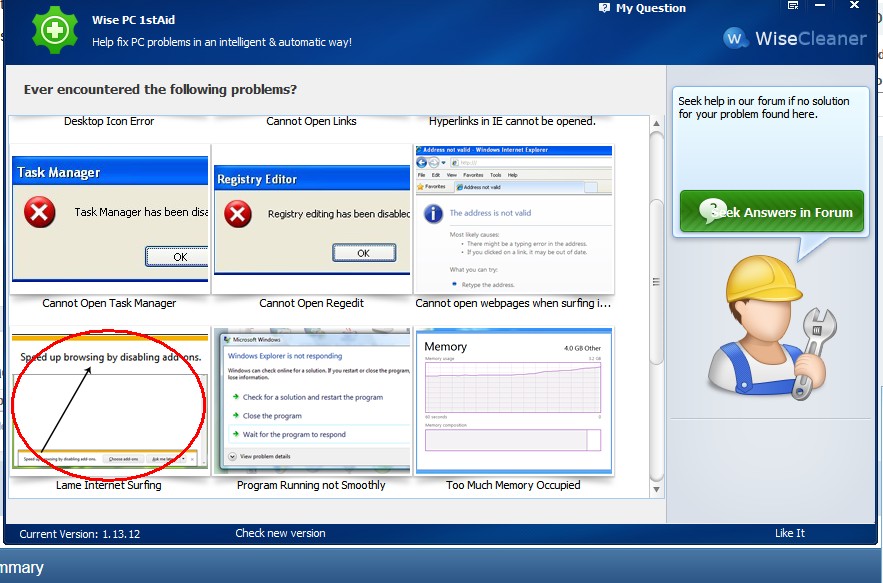The image size is (883, 583).
Task: Click the Like It link
Action: point(790,533)
